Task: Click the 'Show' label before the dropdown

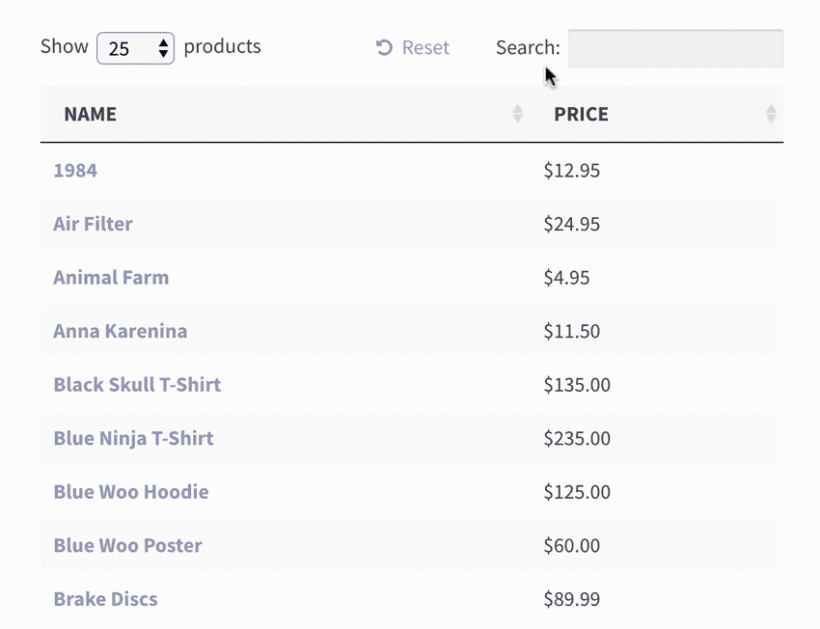Action: coord(64,46)
